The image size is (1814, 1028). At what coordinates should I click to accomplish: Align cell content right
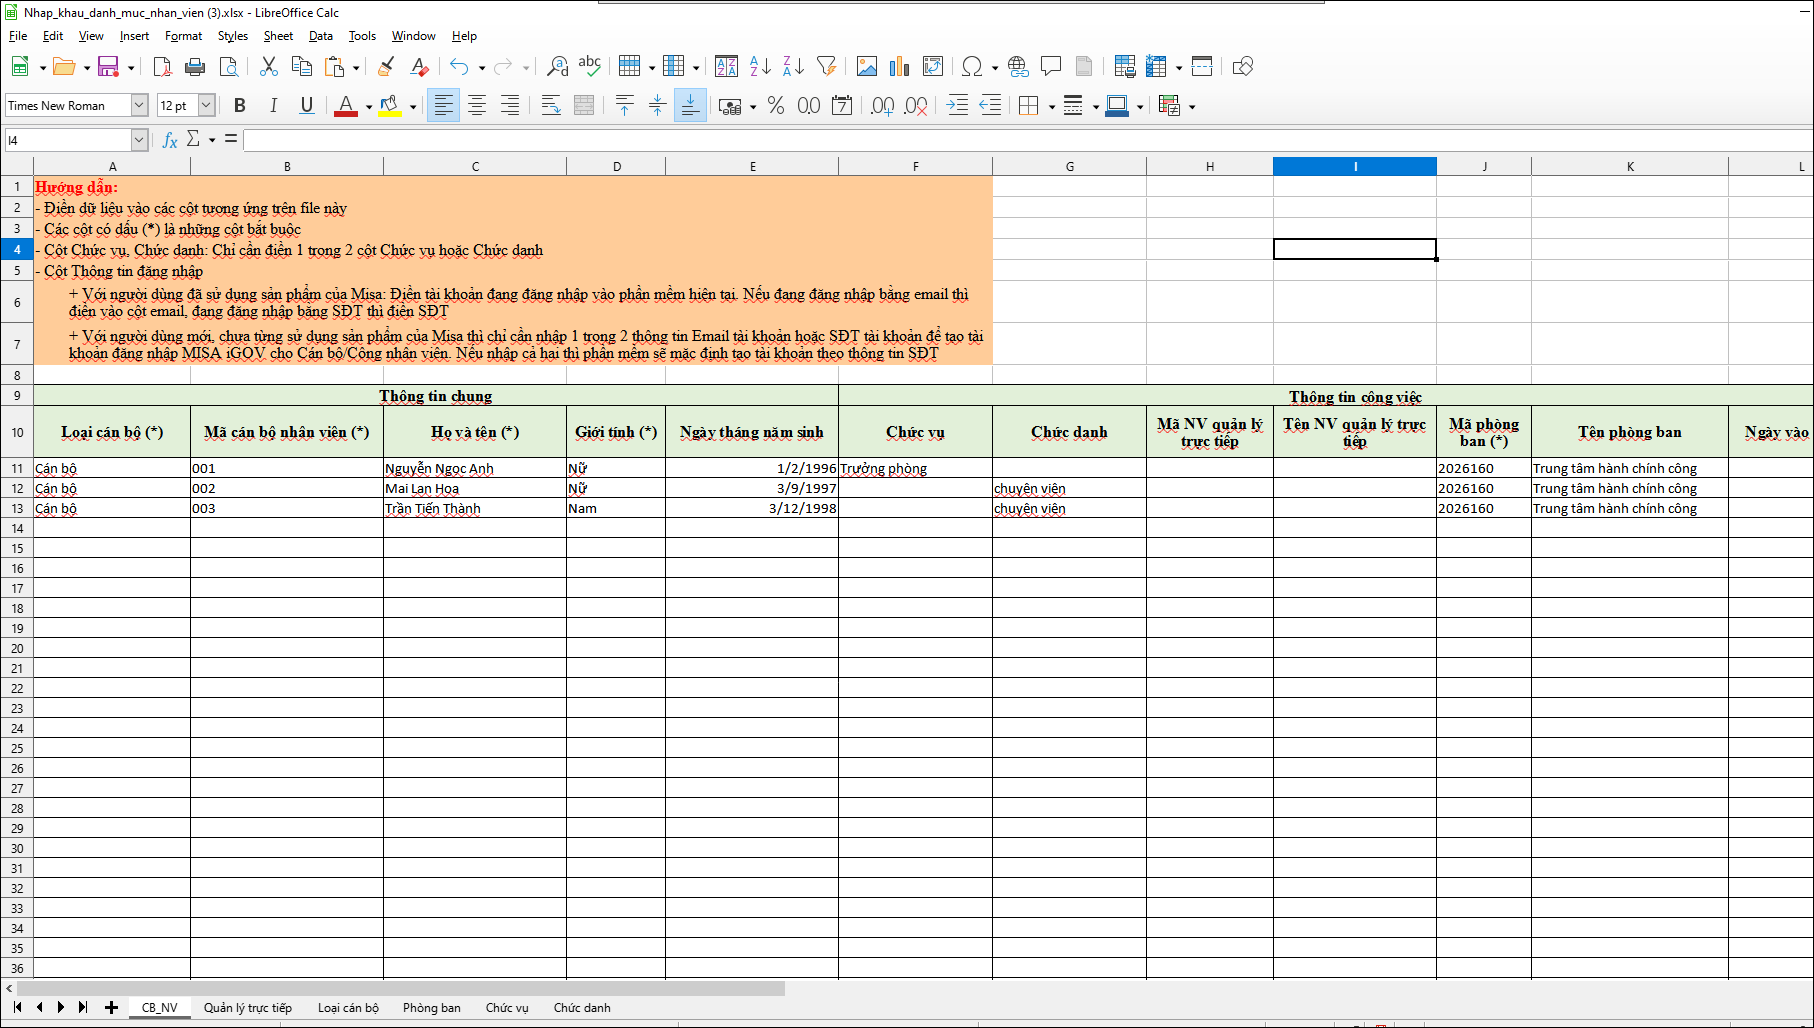(510, 105)
